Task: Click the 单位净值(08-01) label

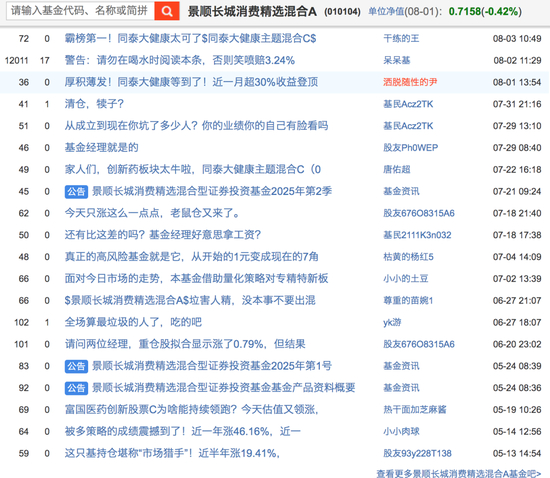Action: click(x=405, y=12)
